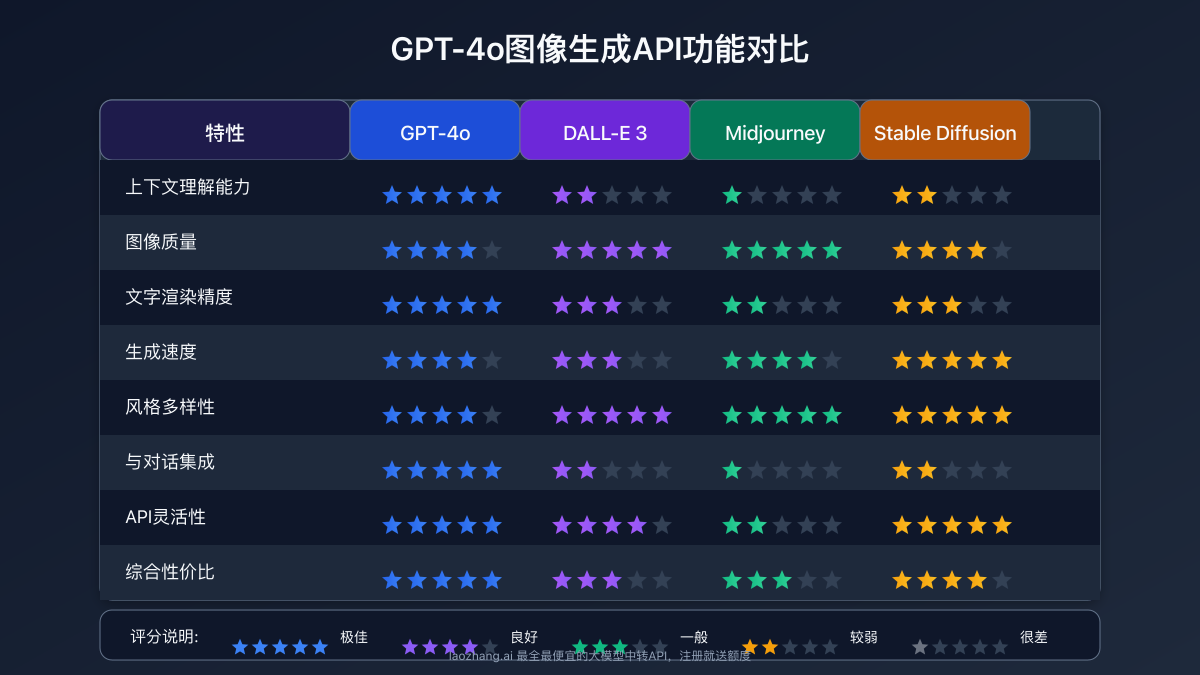Click the 一般 legend text
1200x675 pixels.
point(694,637)
